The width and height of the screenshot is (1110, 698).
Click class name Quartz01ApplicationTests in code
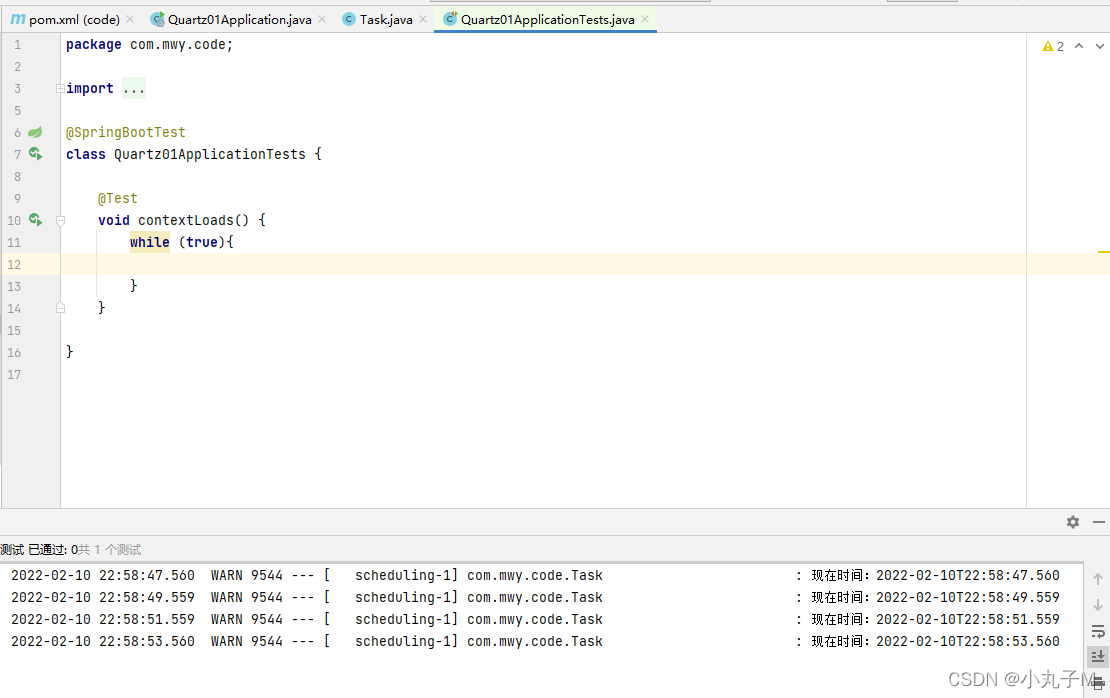click(210, 154)
